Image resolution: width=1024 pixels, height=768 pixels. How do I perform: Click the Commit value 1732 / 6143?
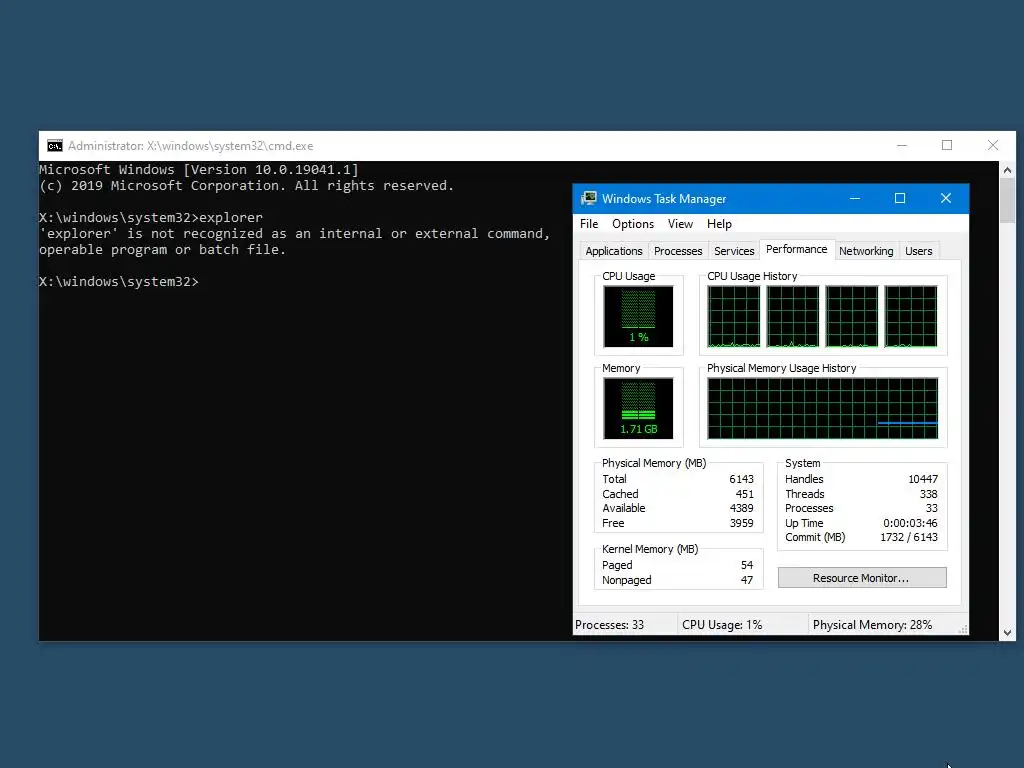coord(909,537)
